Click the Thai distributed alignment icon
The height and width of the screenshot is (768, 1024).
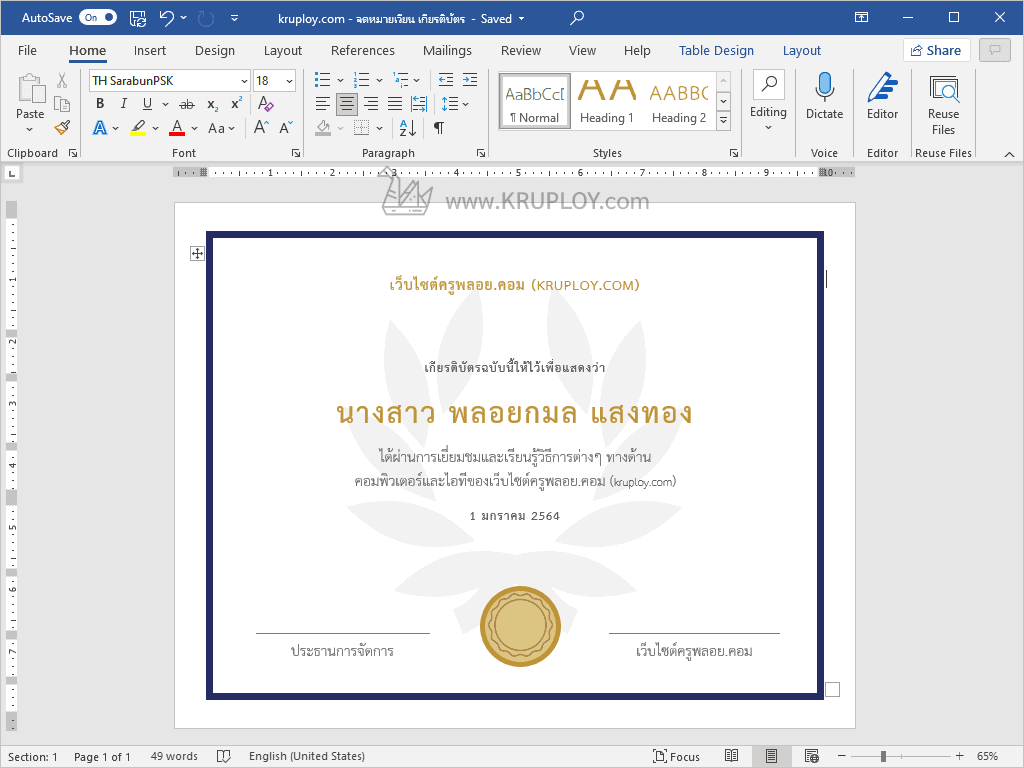coord(419,103)
